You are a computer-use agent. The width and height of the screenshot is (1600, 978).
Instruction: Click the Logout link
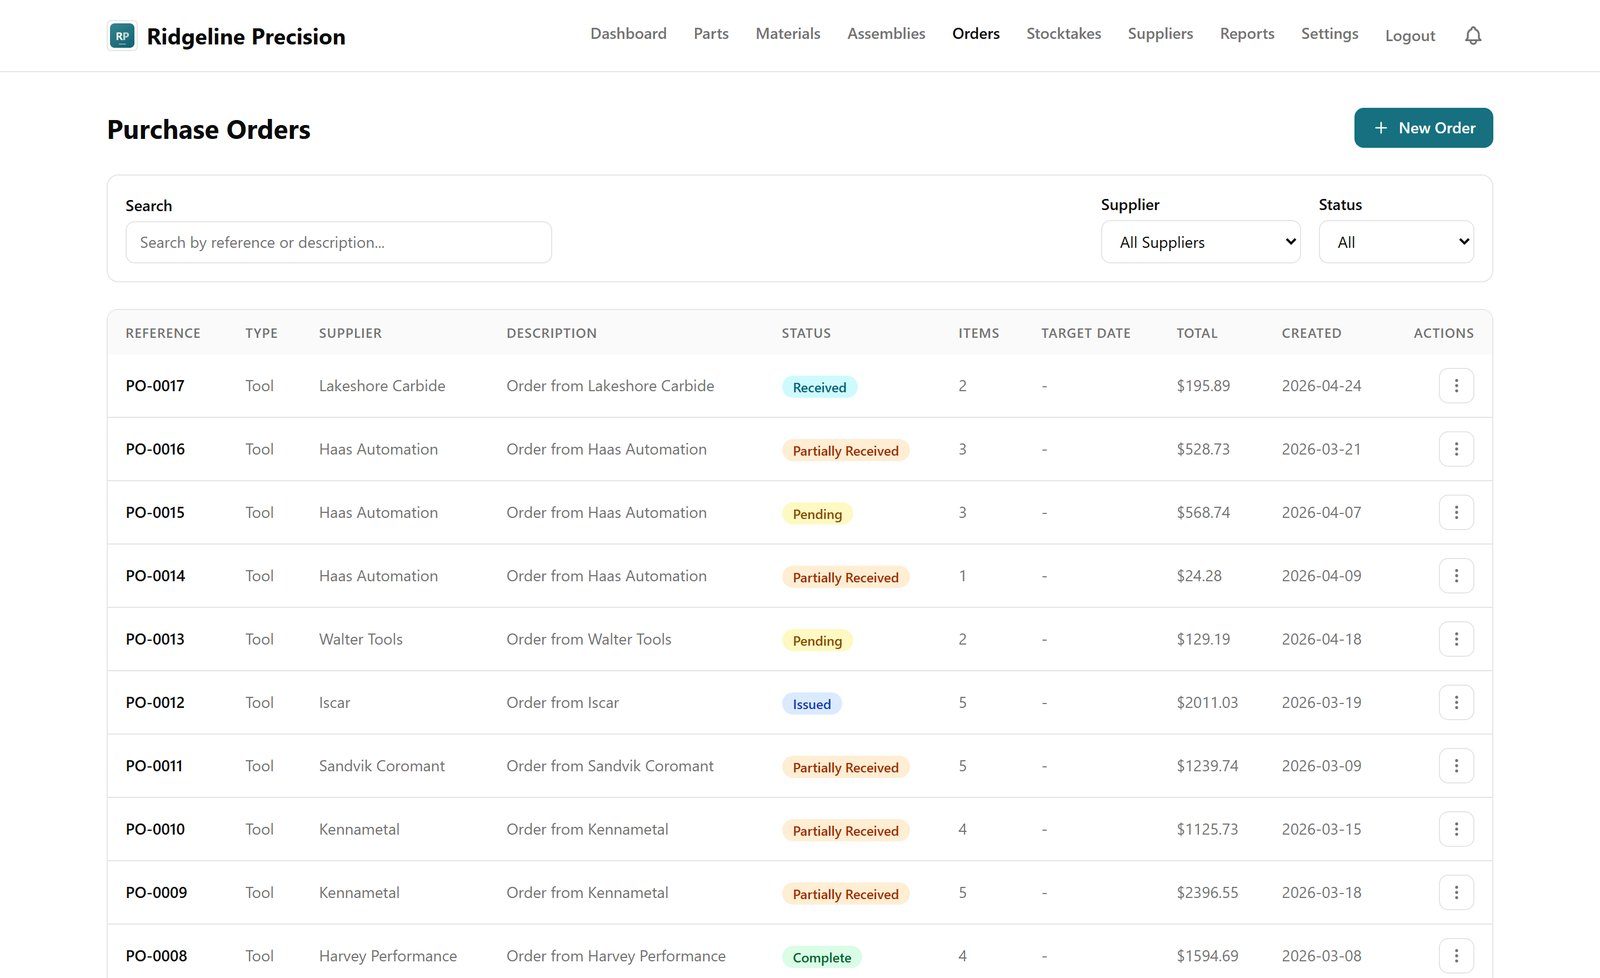tap(1410, 36)
